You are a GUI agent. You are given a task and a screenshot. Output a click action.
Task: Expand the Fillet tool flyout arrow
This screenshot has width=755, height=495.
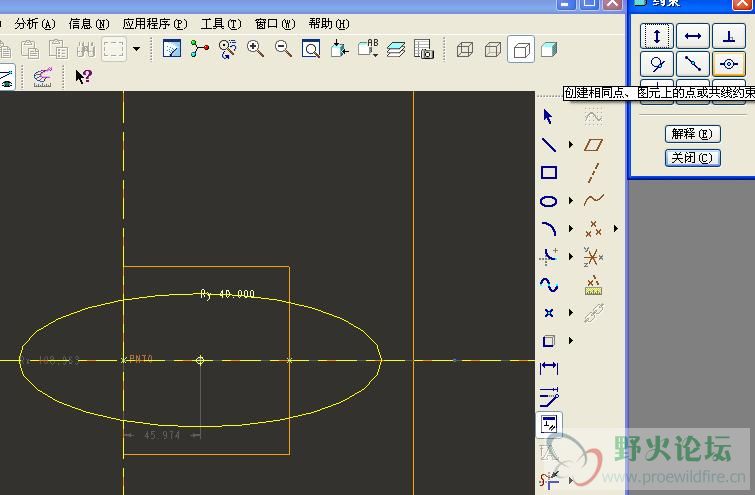pyautogui.click(x=571, y=257)
